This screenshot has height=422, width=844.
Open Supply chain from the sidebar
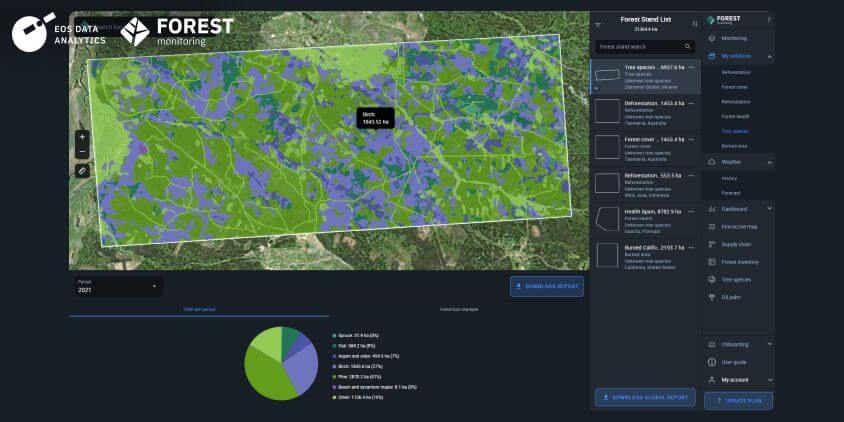point(736,244)
